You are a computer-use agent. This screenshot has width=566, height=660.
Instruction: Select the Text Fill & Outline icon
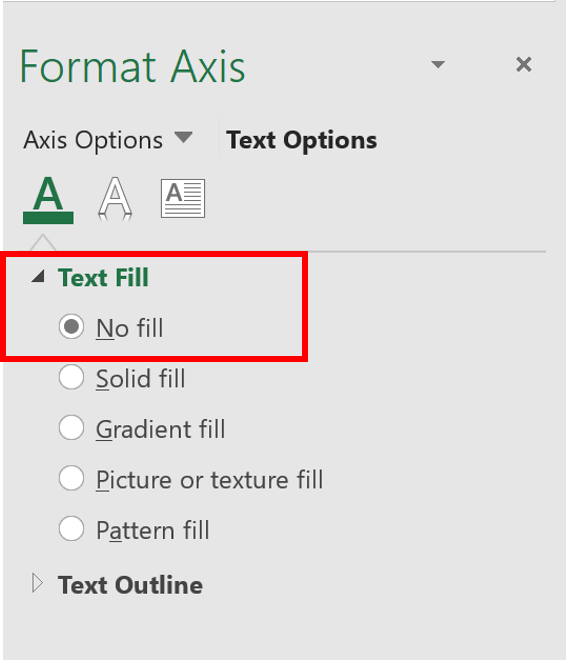point(48,200)
